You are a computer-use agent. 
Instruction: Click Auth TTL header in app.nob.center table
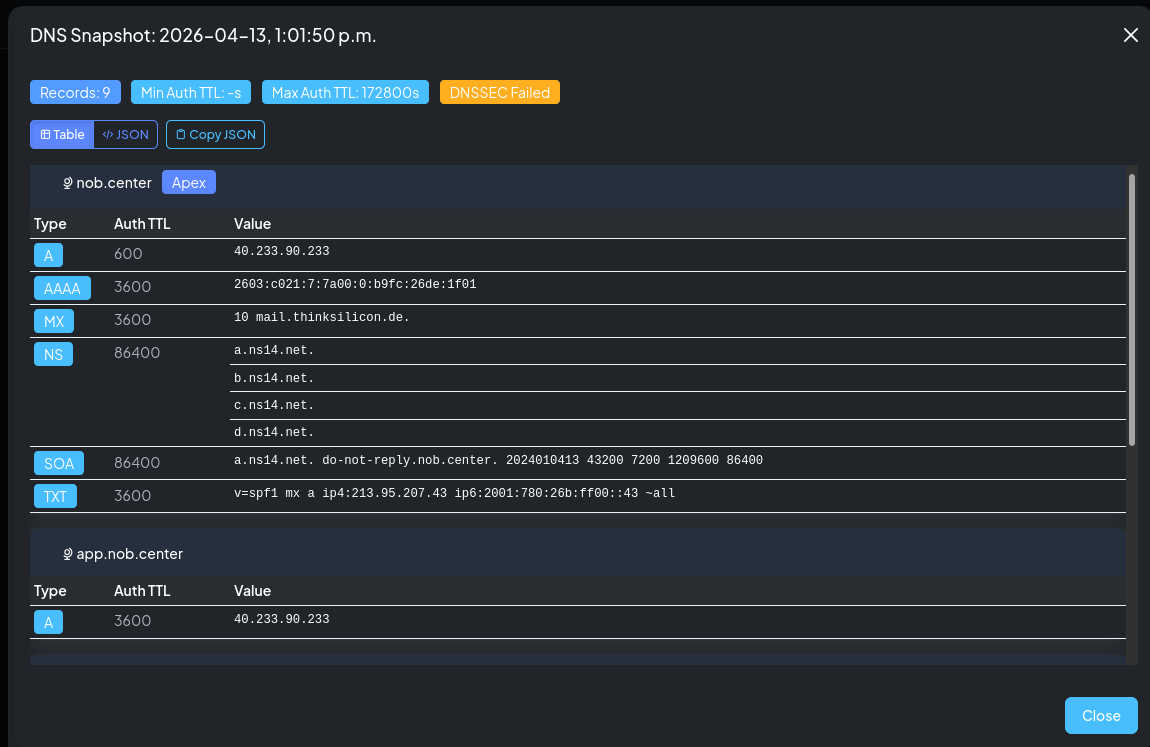142,591
